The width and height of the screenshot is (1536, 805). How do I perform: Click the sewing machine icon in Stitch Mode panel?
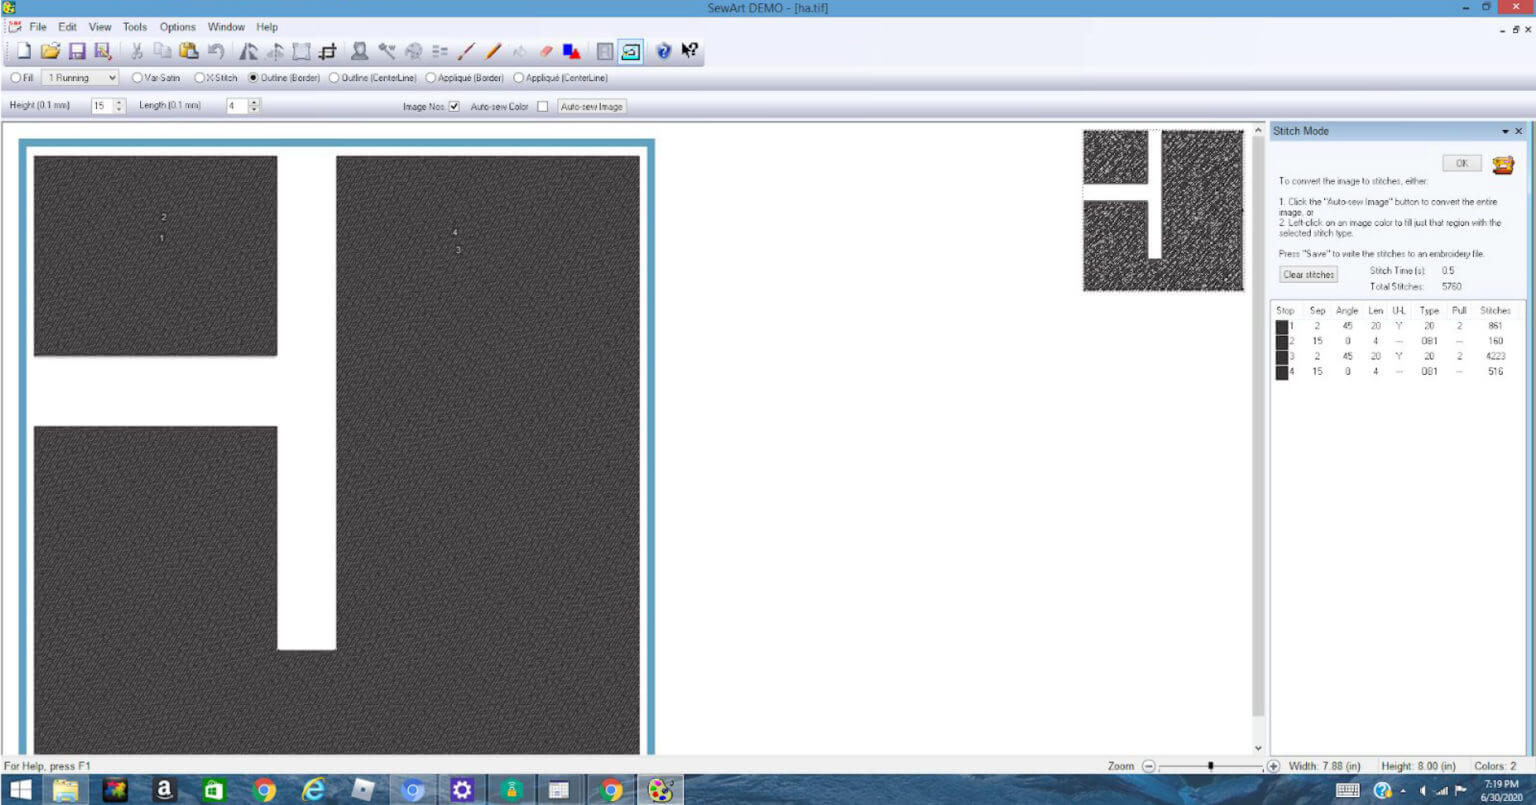tap(1502, 165)
